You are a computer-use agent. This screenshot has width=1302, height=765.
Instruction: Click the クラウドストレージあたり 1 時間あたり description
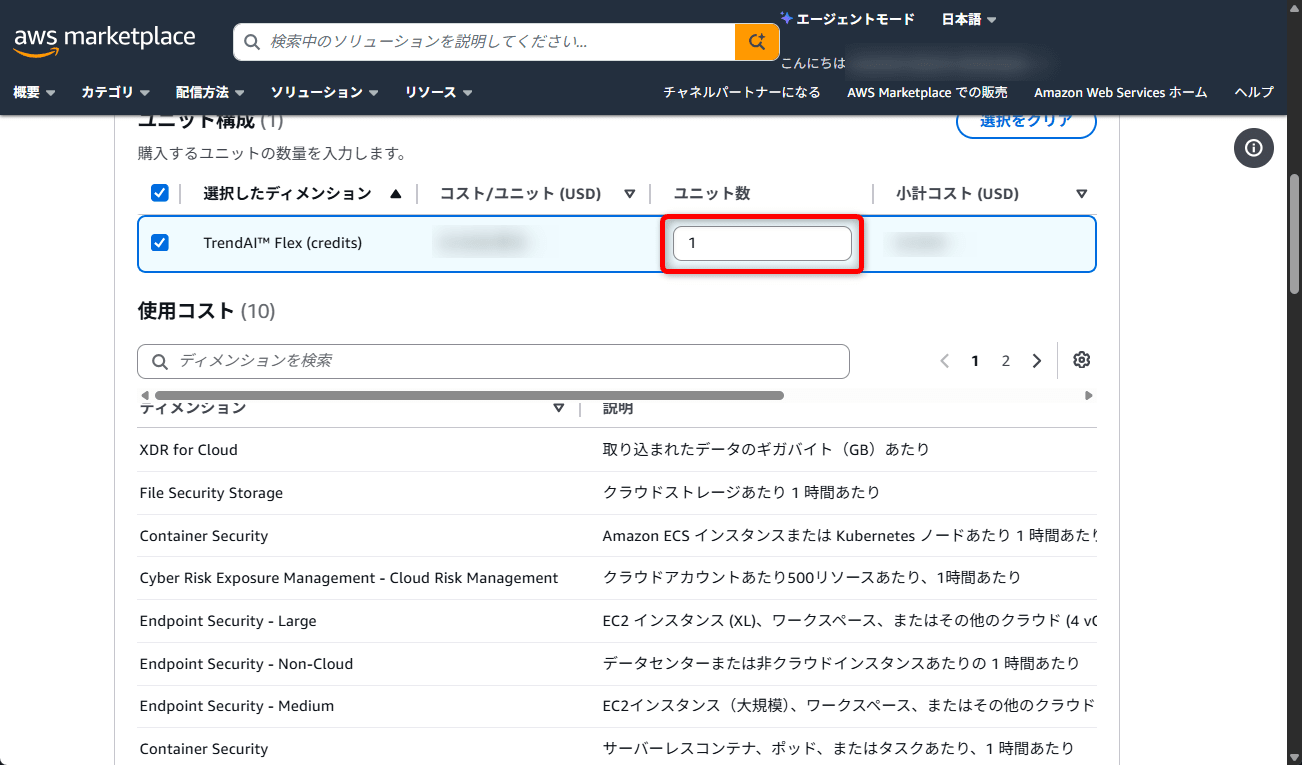click(742, 493)
